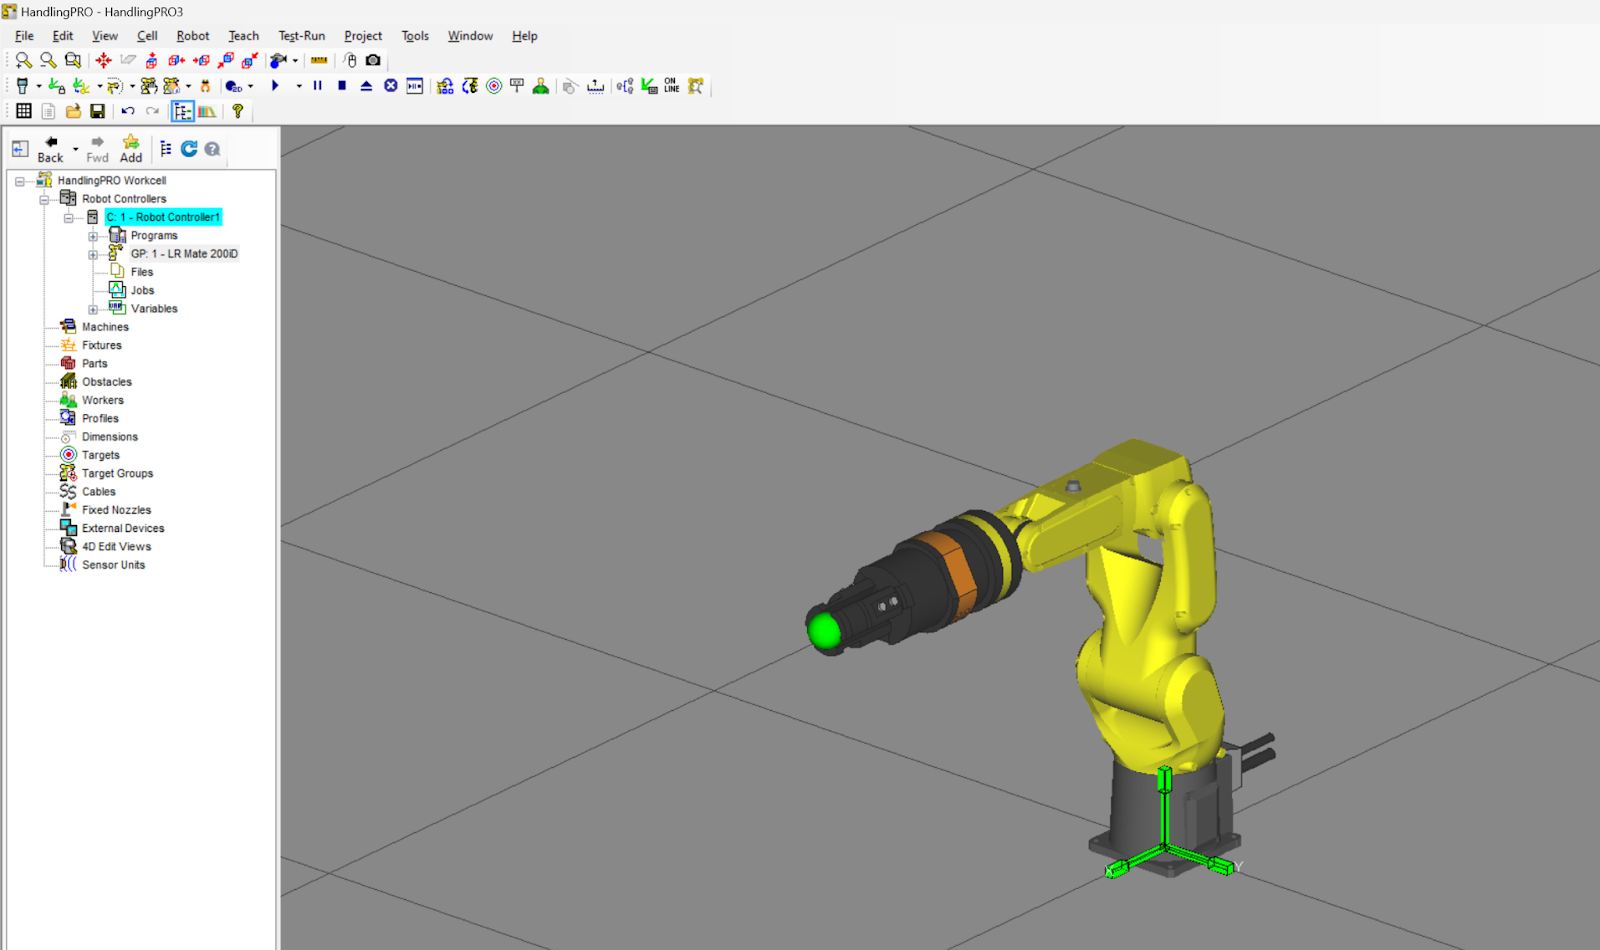Image resolution: width=1600 pixels, height=950 pixels.
Task: Open a workcell with the folder icon
Action: (x=73, y=111)
